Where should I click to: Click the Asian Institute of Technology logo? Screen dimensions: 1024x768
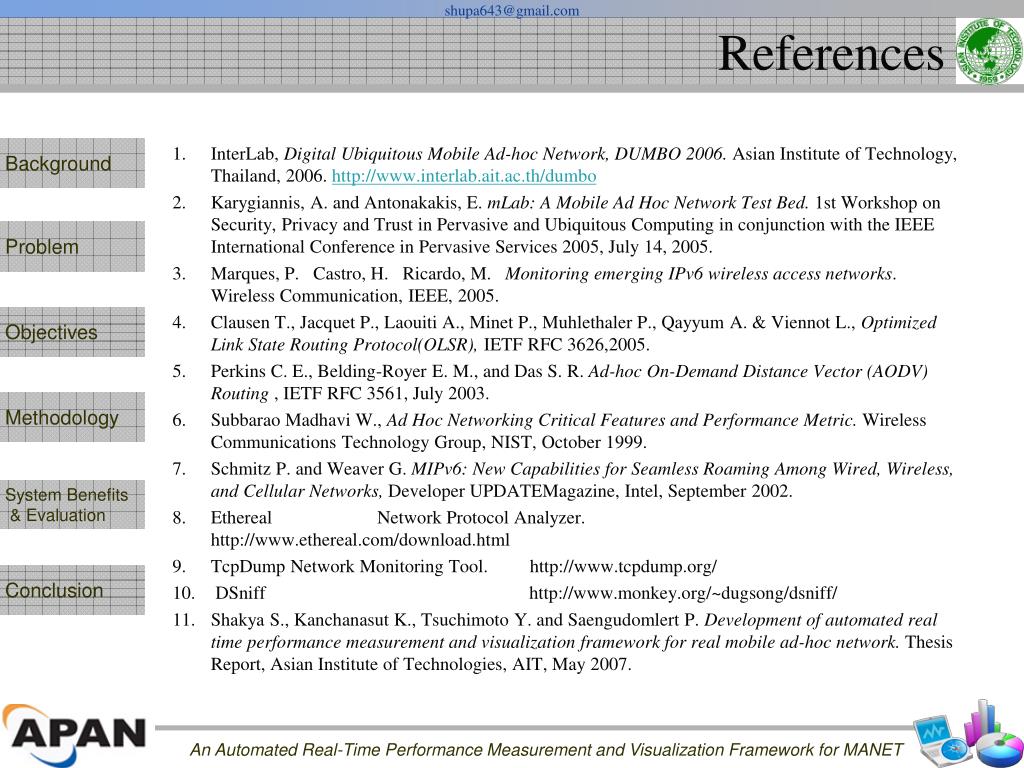(989, 51)
